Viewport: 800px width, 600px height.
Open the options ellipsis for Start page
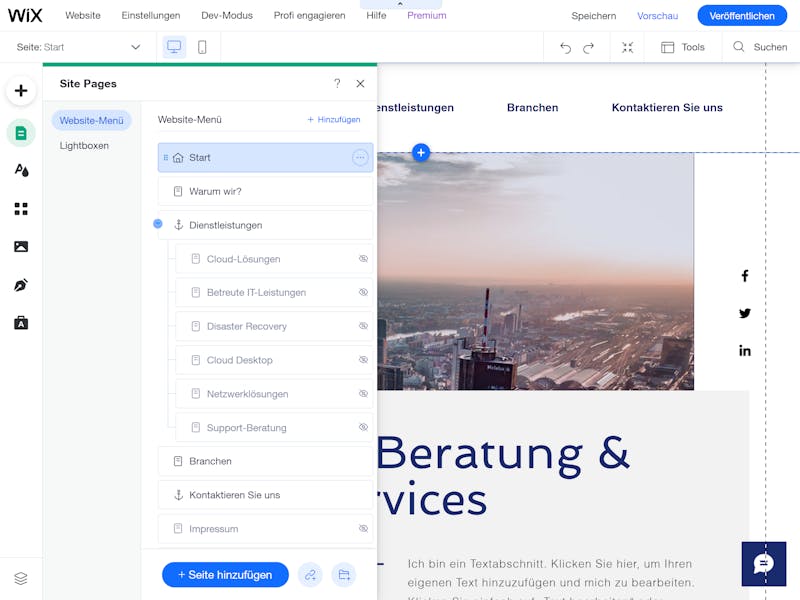tap(360, 158)
